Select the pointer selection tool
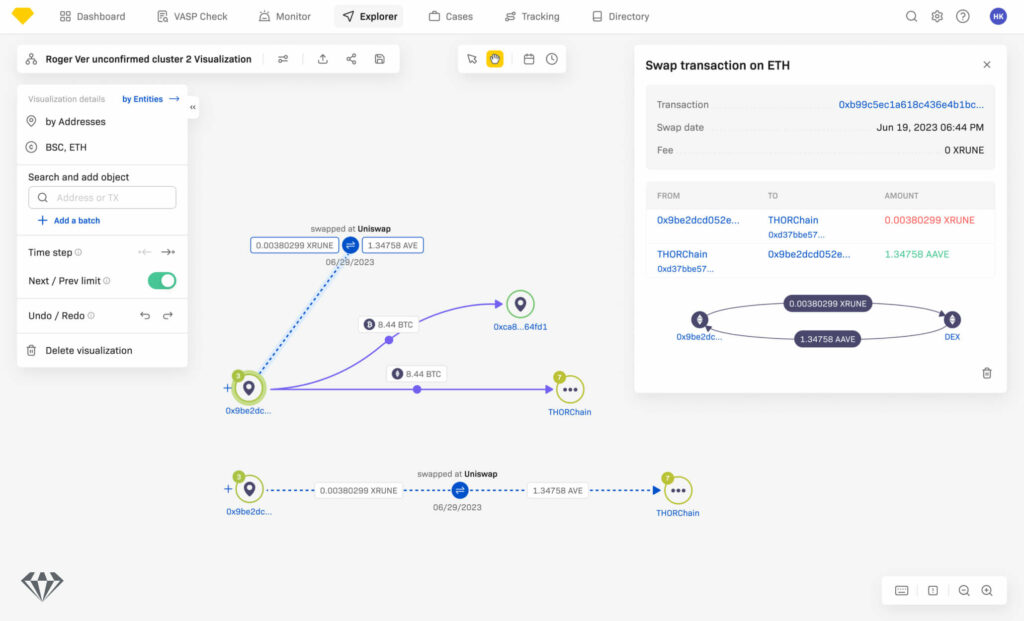This screenshot has width=1024, height=621. pyautogui.click(x=472, y=59)
